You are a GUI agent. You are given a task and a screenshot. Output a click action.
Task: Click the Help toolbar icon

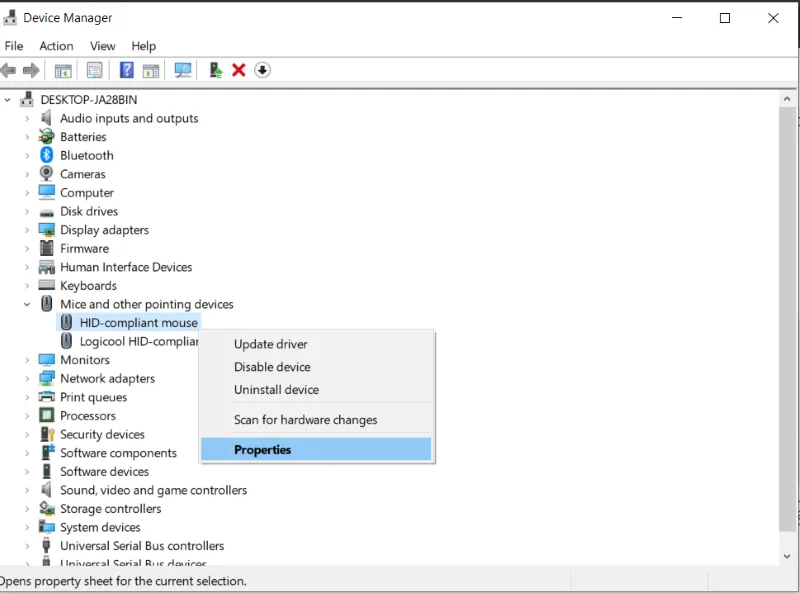(x=127, y=69)
